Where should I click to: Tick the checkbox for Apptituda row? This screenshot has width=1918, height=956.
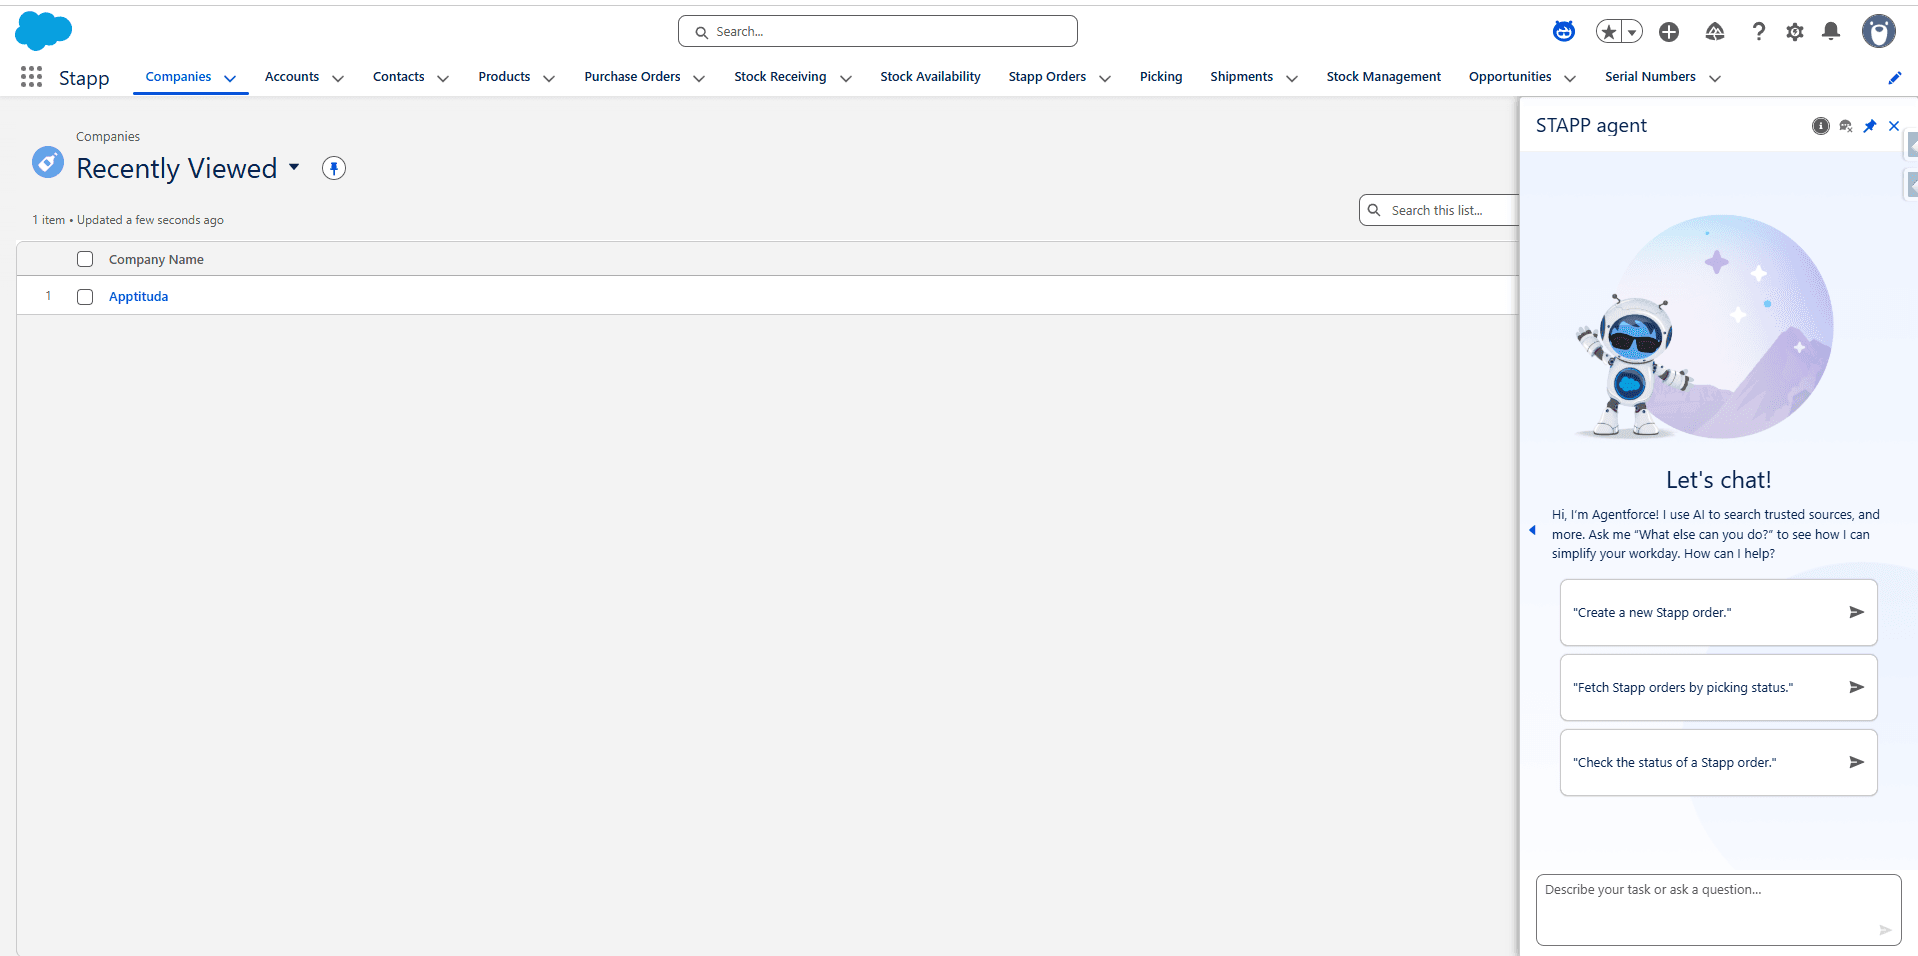[85, 297]
